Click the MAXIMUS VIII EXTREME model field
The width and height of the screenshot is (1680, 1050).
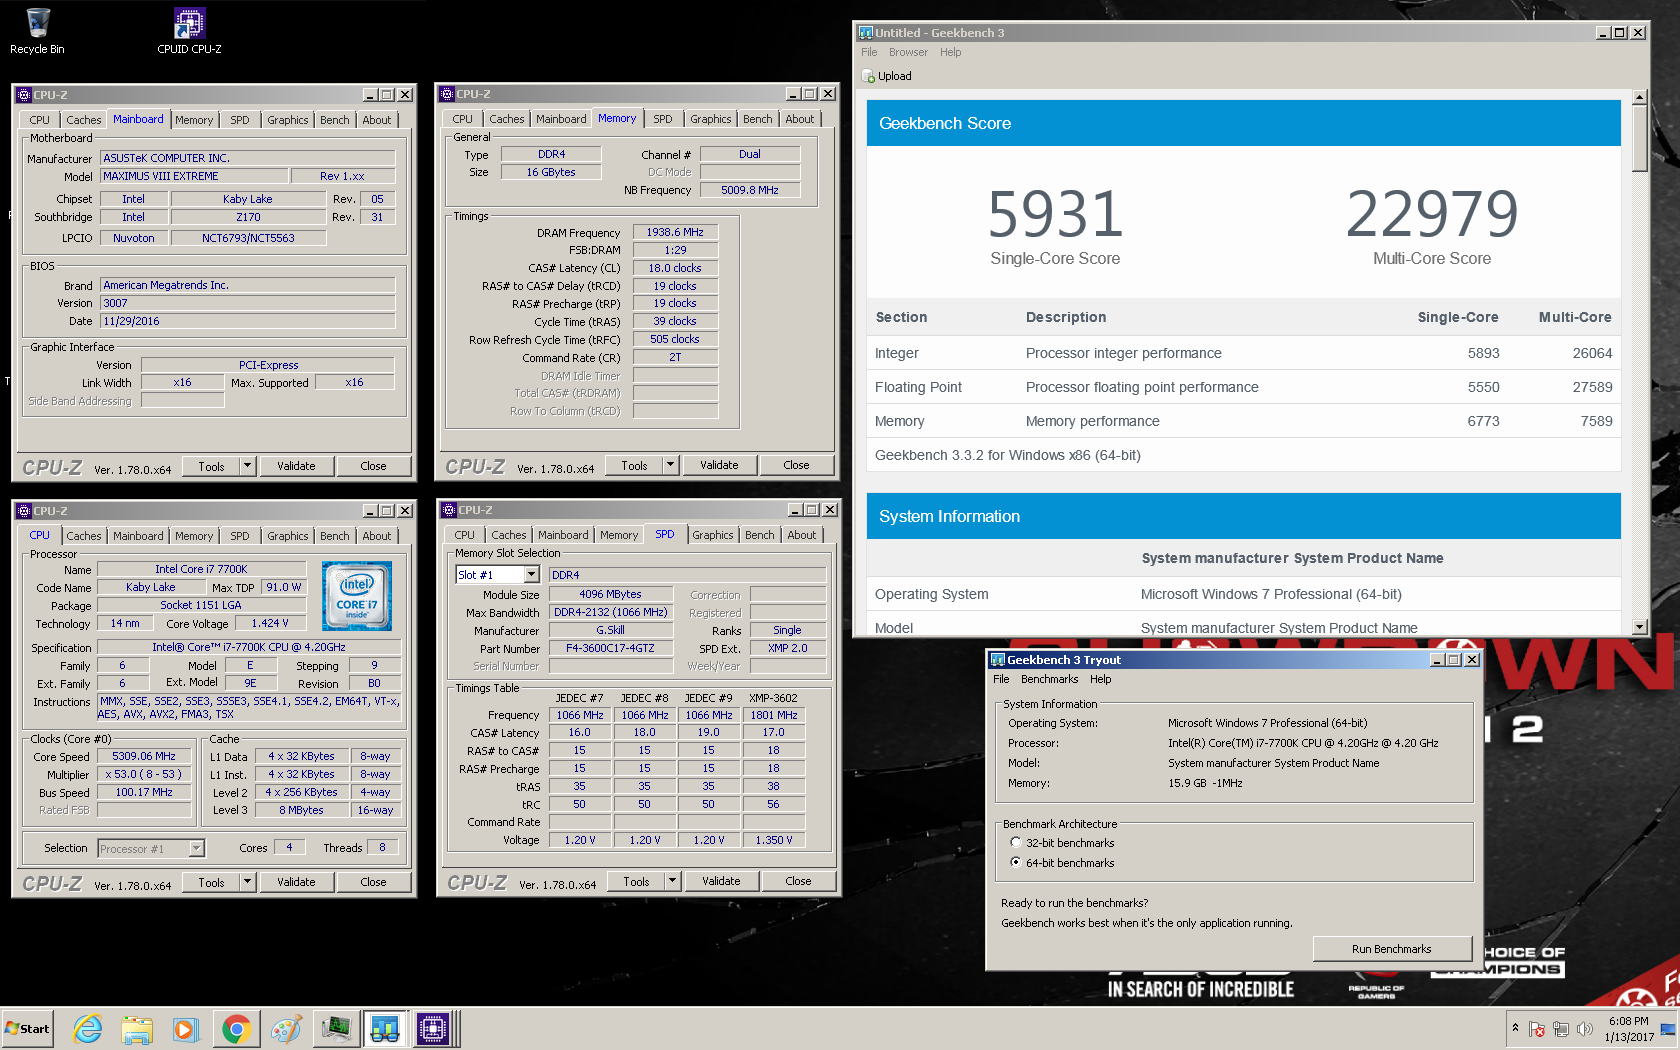point(193,176)
